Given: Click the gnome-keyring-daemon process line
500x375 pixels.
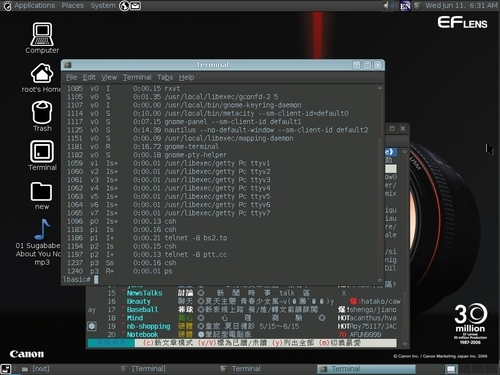Looking at the screenshot, I should coord(184,105).
